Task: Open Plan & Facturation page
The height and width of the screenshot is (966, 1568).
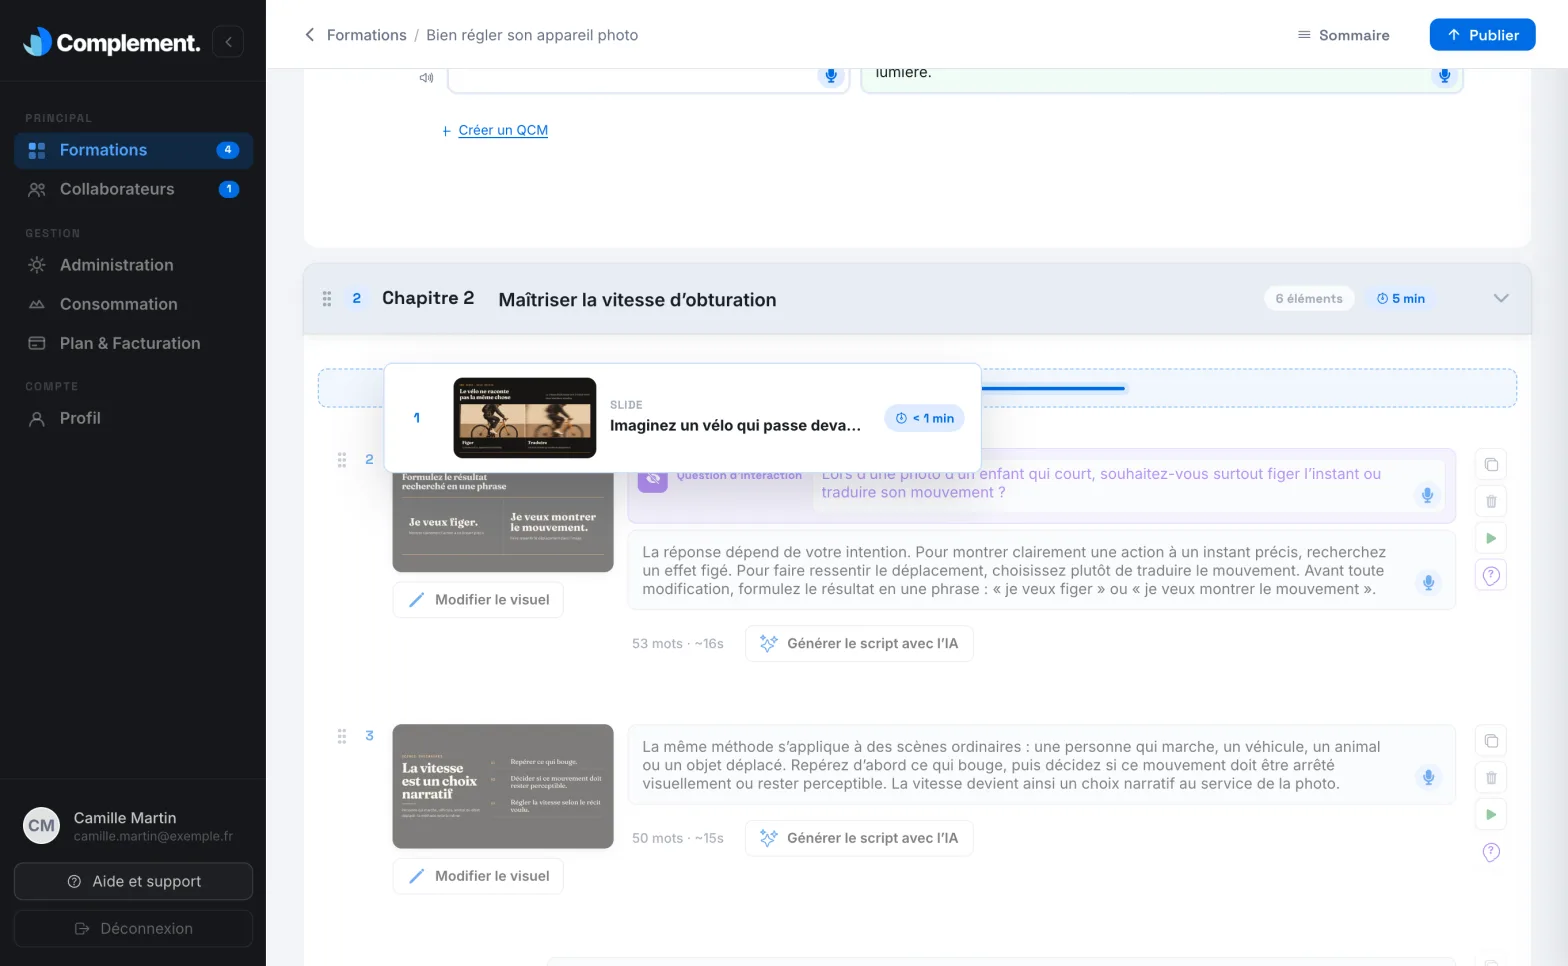Action: 133,343
